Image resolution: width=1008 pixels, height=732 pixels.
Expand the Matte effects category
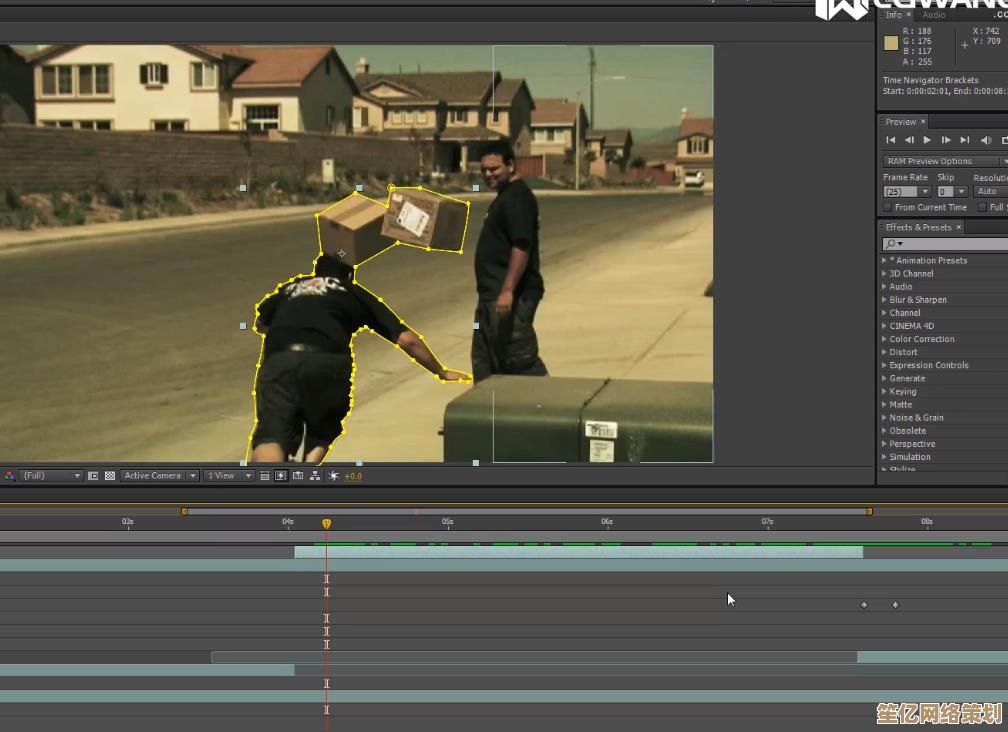point(885,405)
